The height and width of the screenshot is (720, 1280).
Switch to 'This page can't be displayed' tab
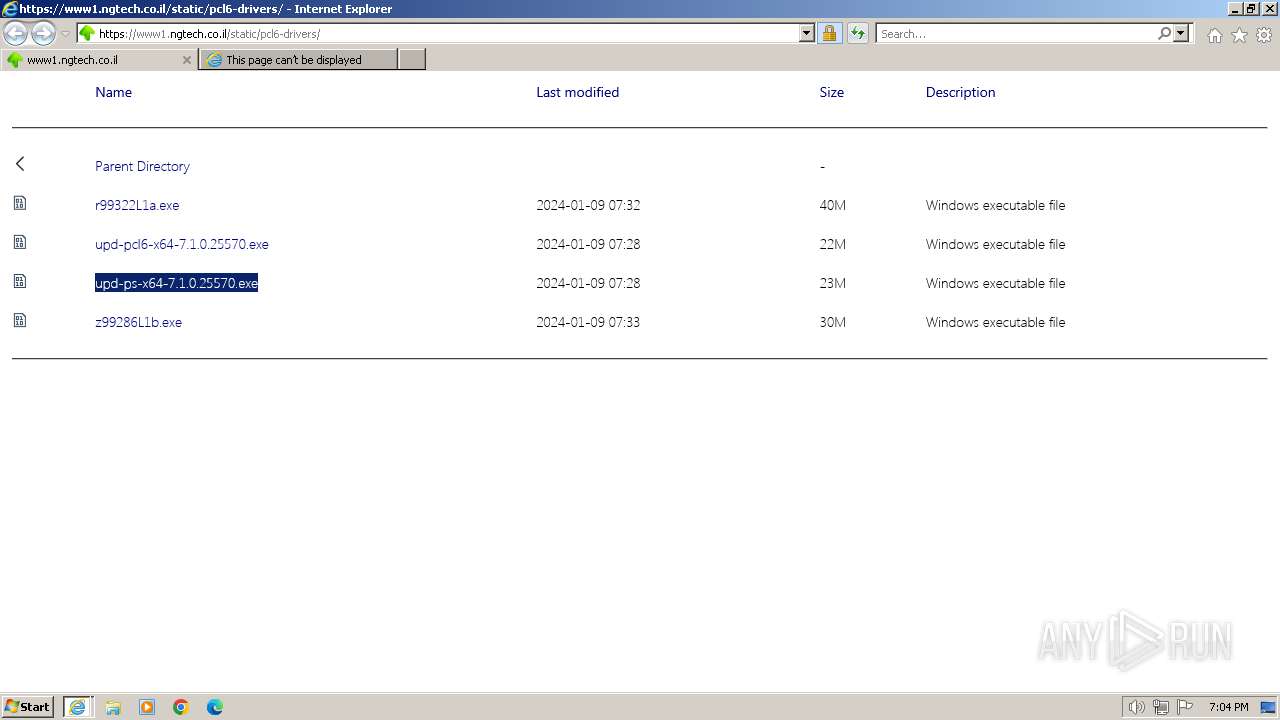click(x=298, y=60)
